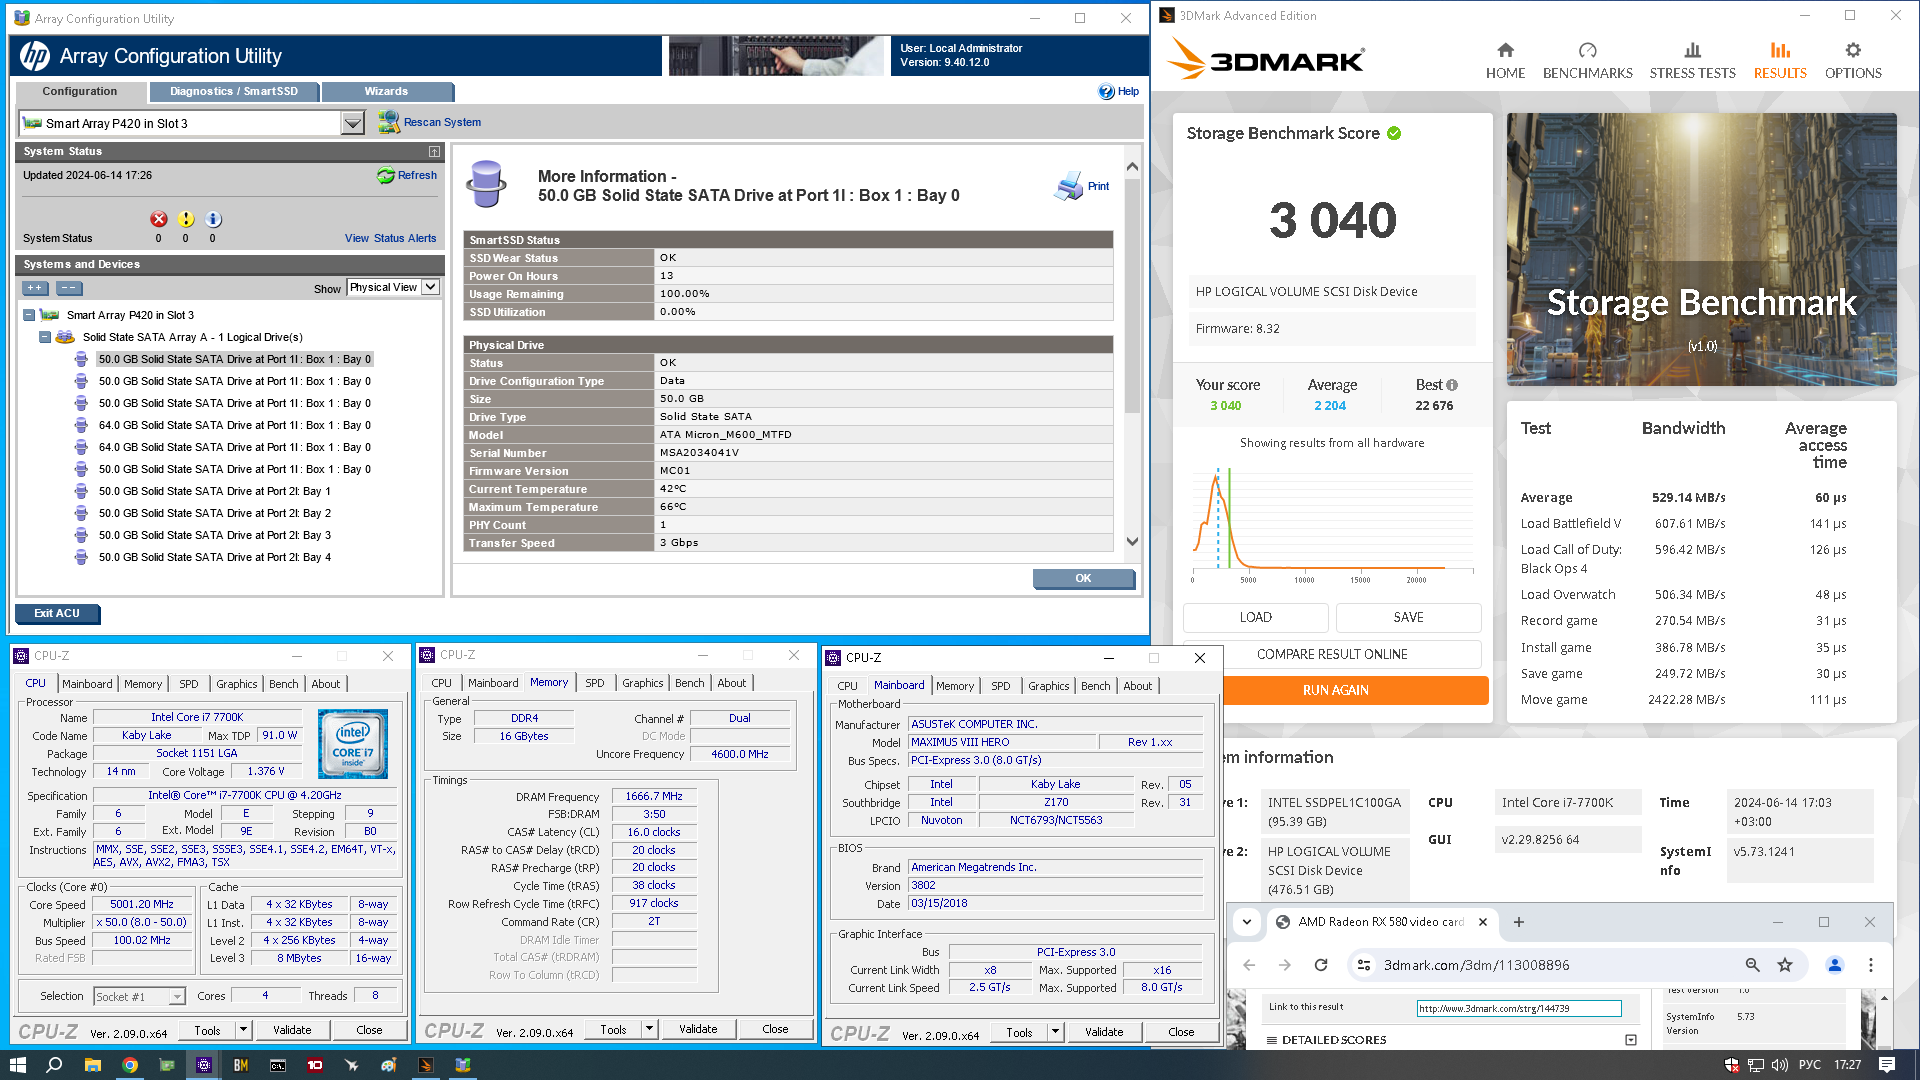Viewport: 1920px width, 1080px height.
Task: Collapse the Solid State SATA Array A node
Action: [45, 337]
